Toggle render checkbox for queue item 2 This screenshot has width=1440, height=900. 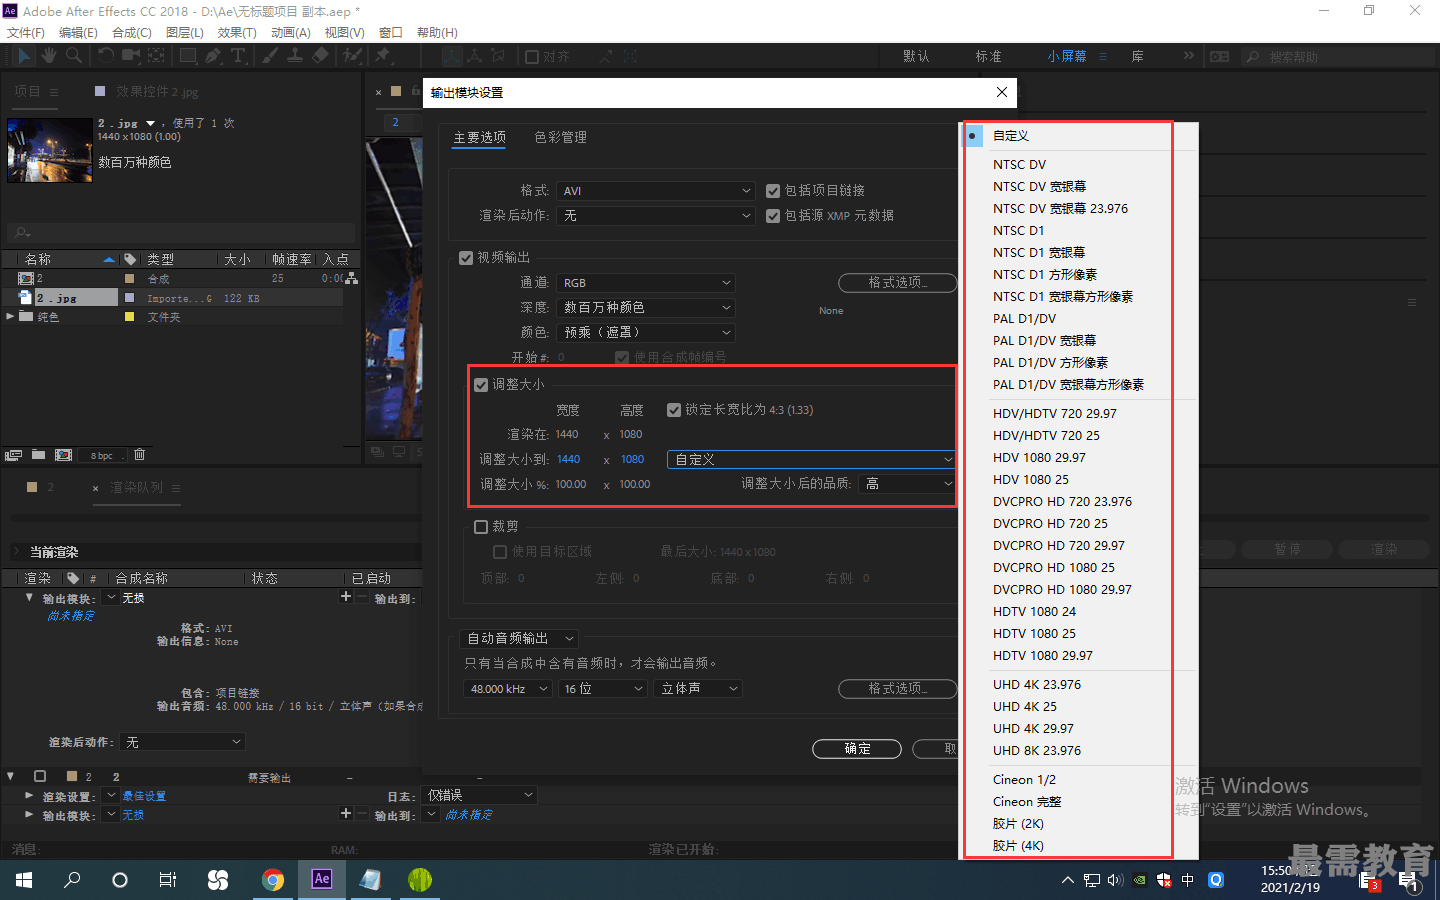[x=40, y=776]
